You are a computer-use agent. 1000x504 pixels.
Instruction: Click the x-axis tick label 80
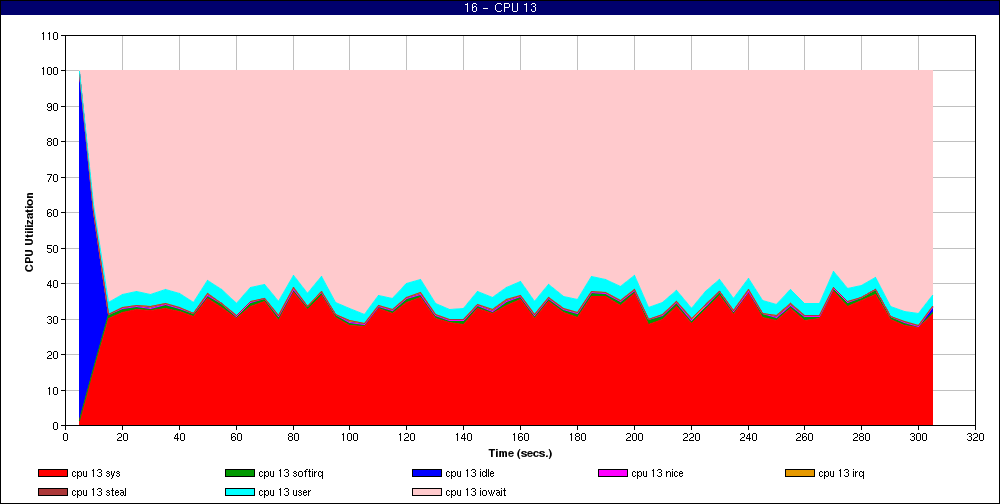coord(293,437)
